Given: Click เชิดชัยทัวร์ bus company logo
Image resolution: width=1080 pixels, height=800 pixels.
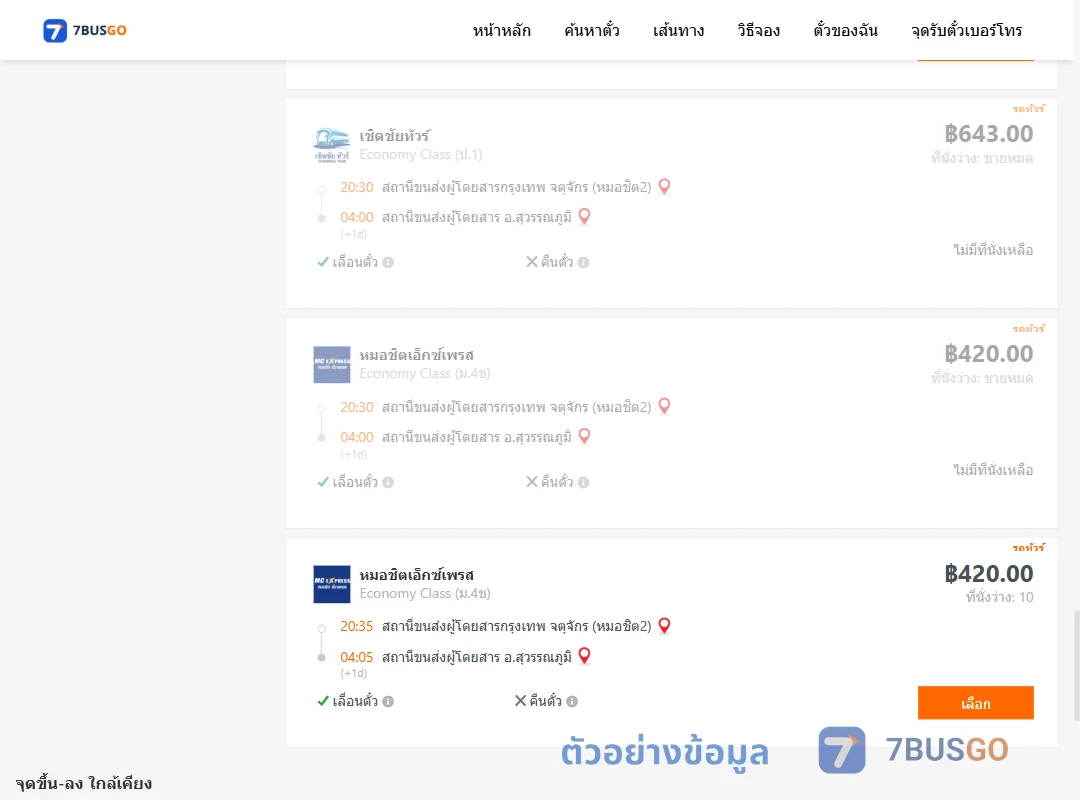Looking at the screenshot, I should [332, 145].
